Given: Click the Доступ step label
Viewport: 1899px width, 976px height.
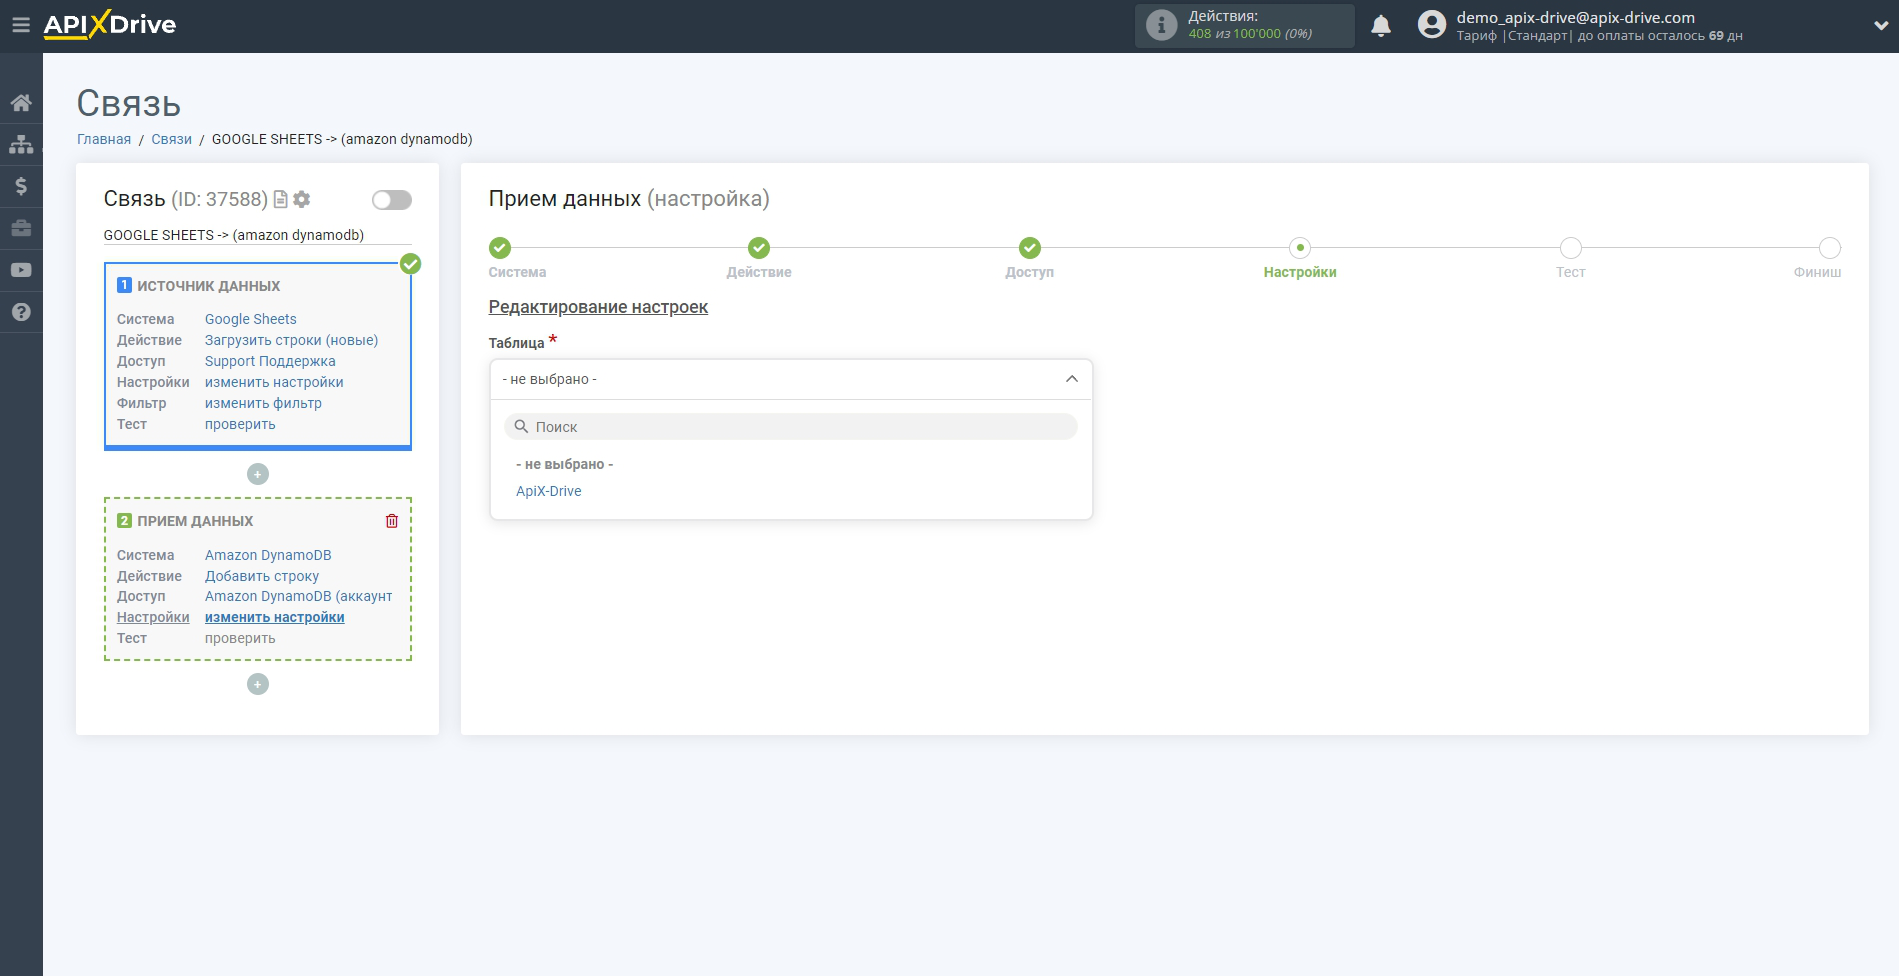Looking at the screenshot, I should coord(1030,272).
